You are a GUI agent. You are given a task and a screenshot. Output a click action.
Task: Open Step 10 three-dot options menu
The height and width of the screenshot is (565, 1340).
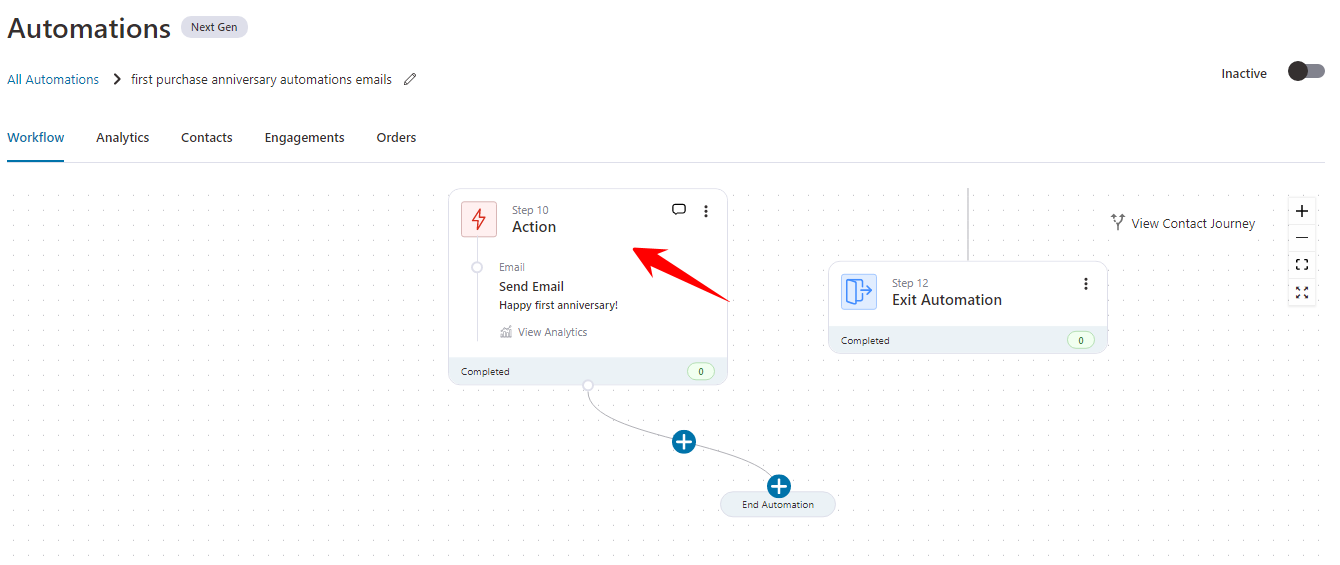click(706, 211)
